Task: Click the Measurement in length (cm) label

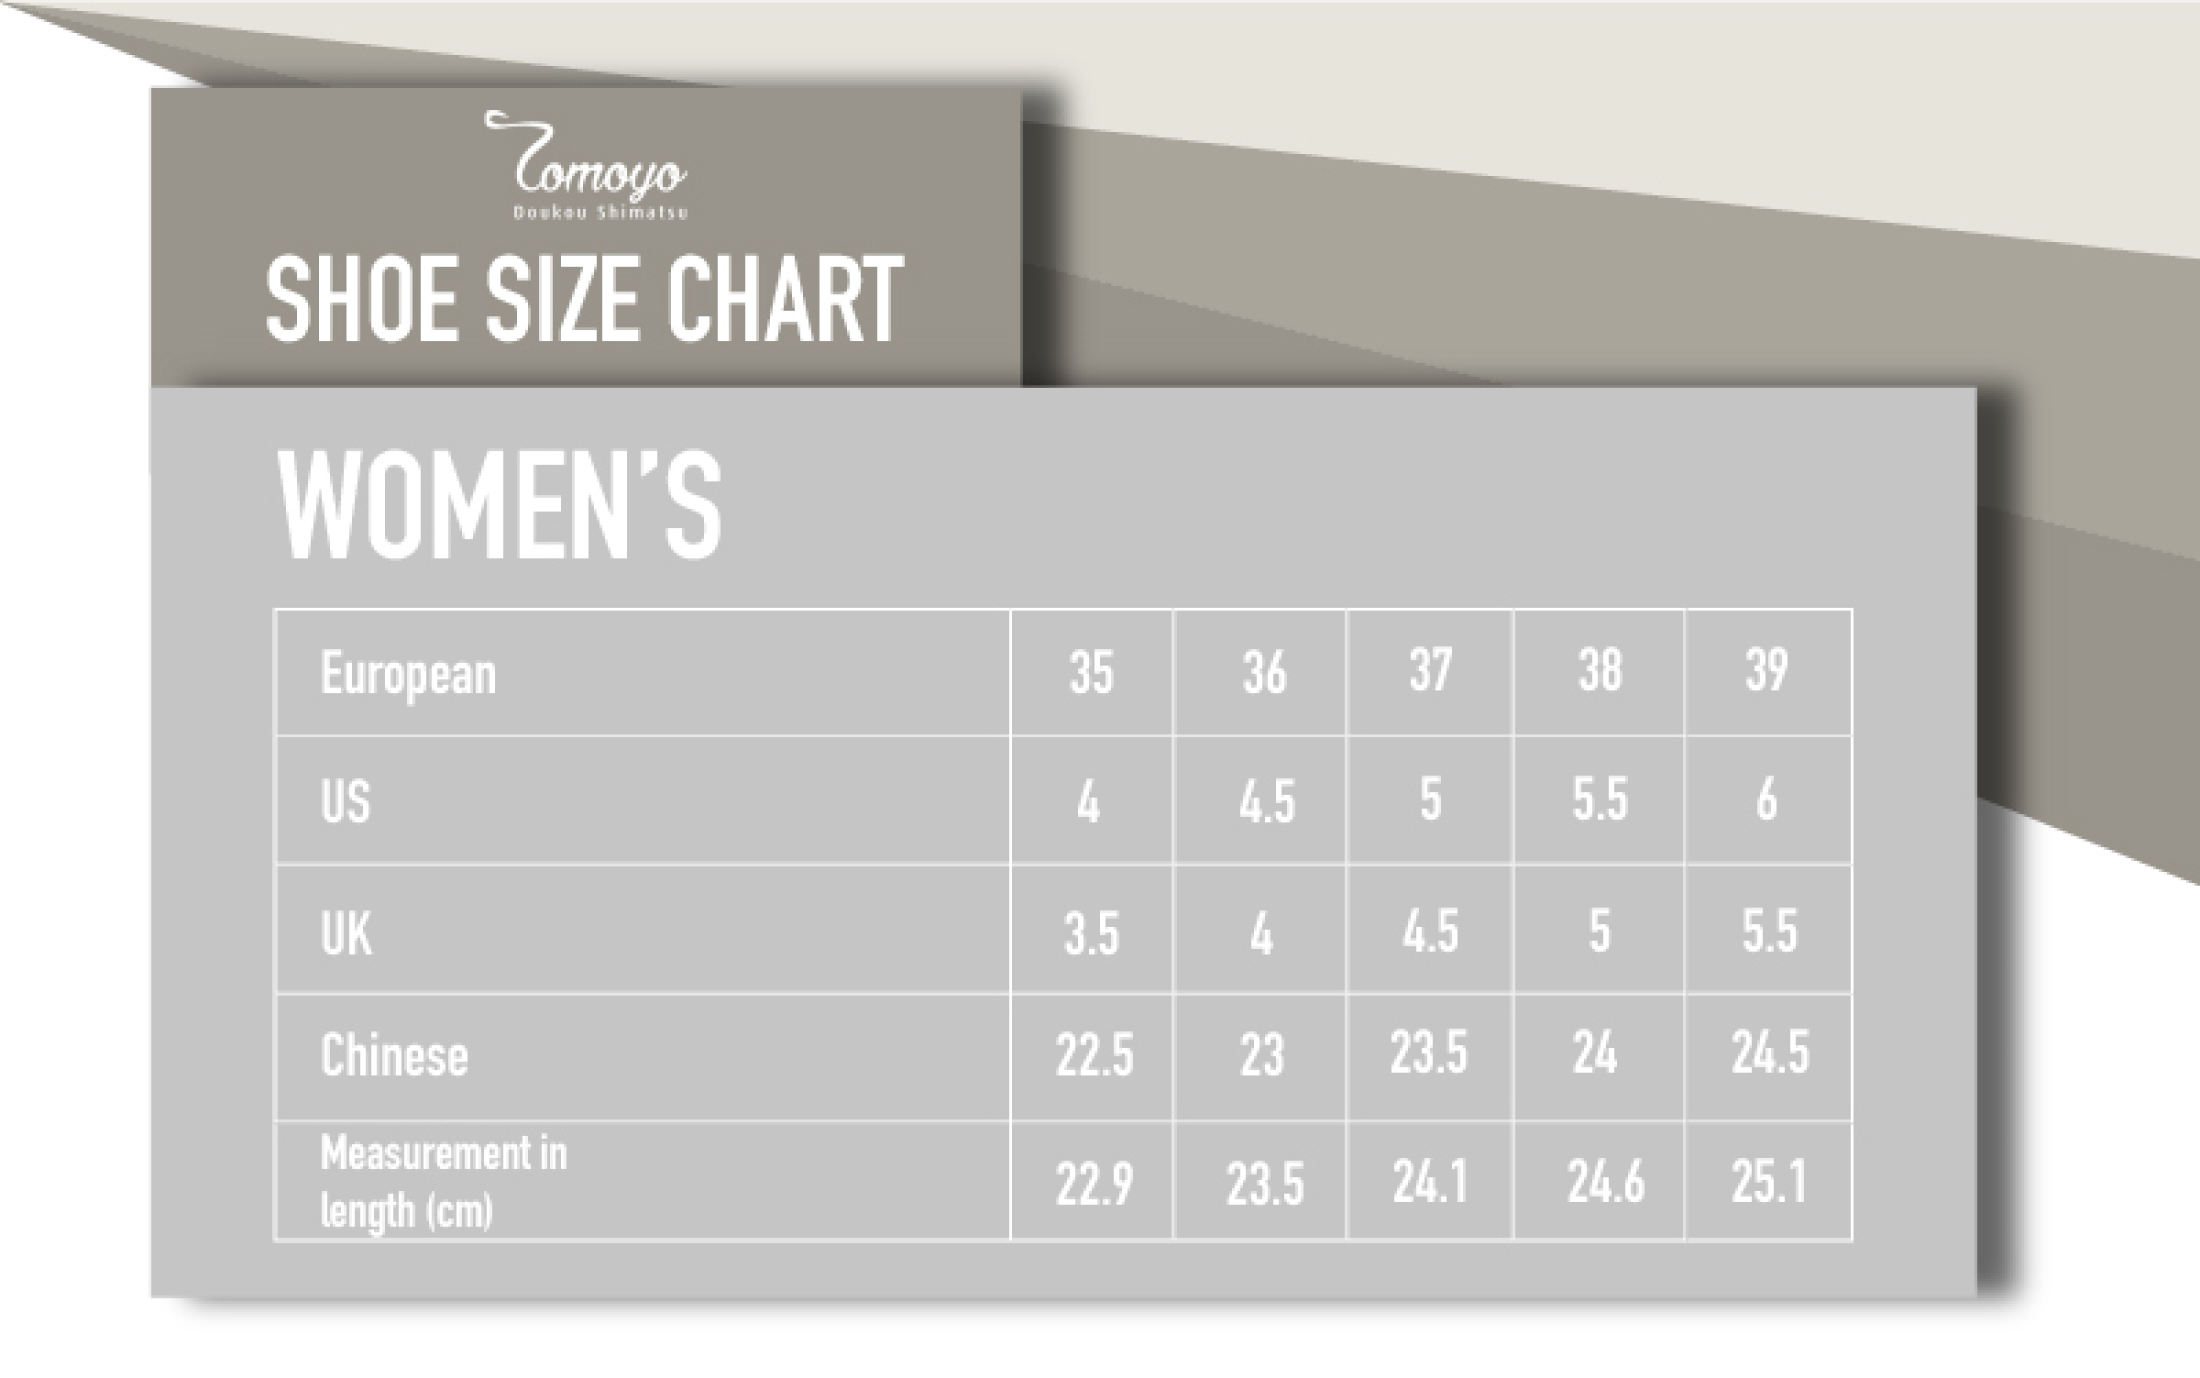Action: tap(443, 1182)
